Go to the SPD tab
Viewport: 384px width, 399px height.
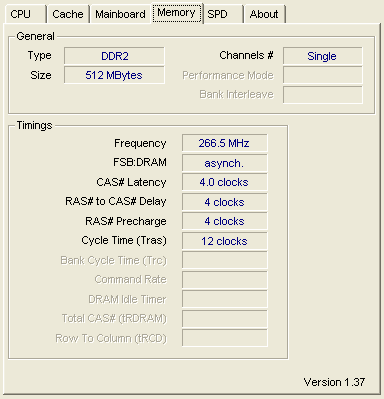223,14
